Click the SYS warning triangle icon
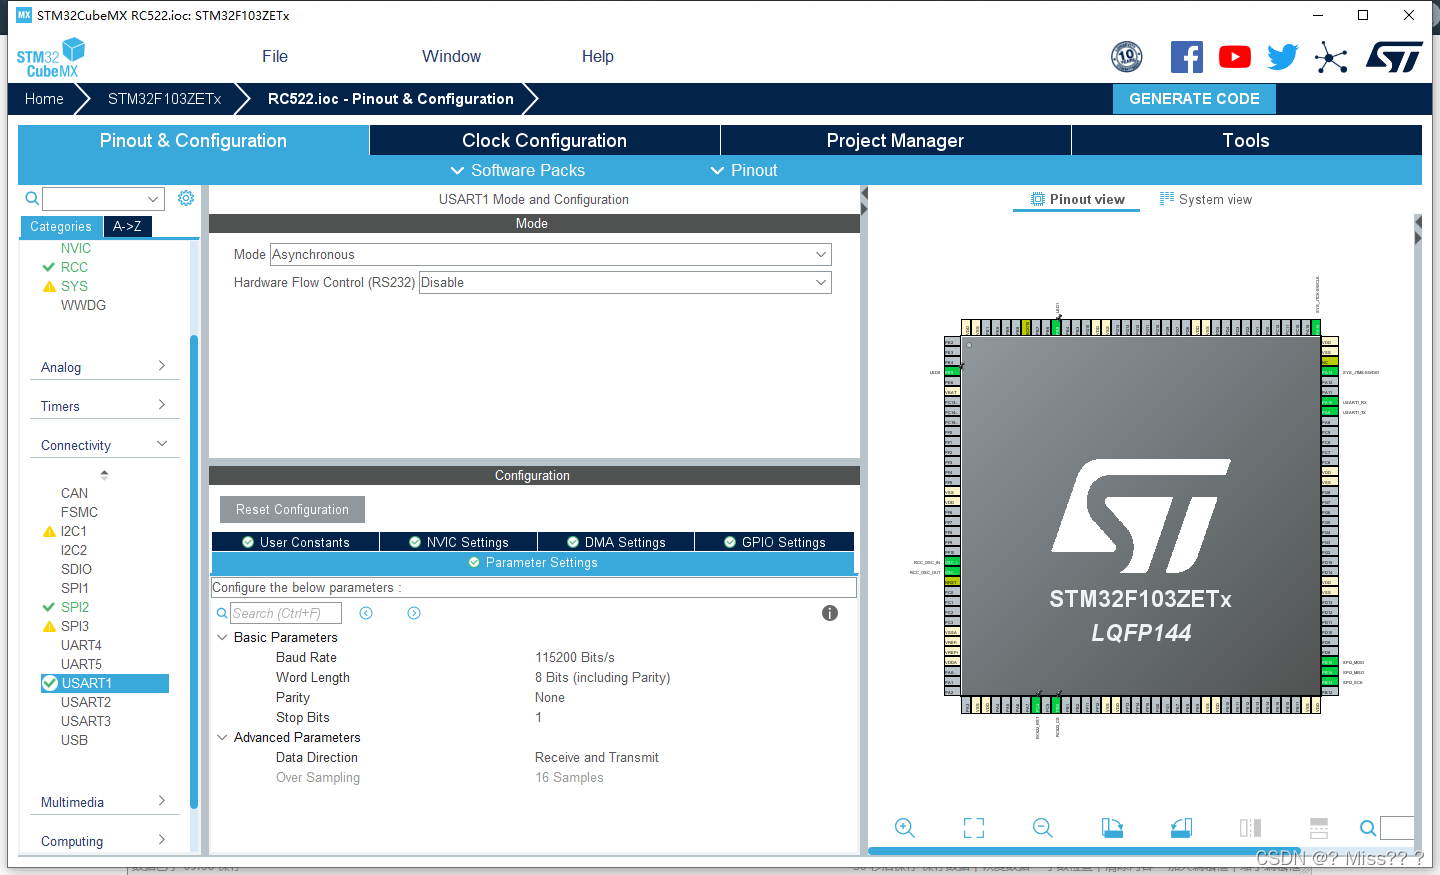 tap(49, 286)
